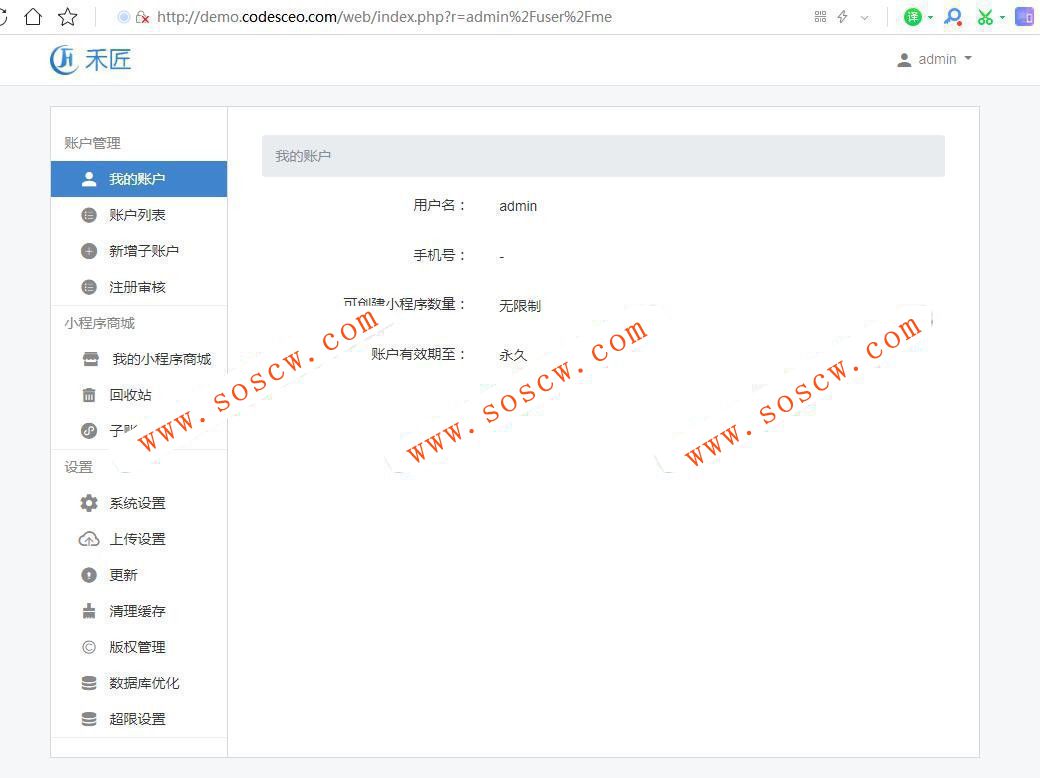Click the 手机号 field label
This screenshot has height=778, width=1040.
pyautogui.click(x=439, y=255)
